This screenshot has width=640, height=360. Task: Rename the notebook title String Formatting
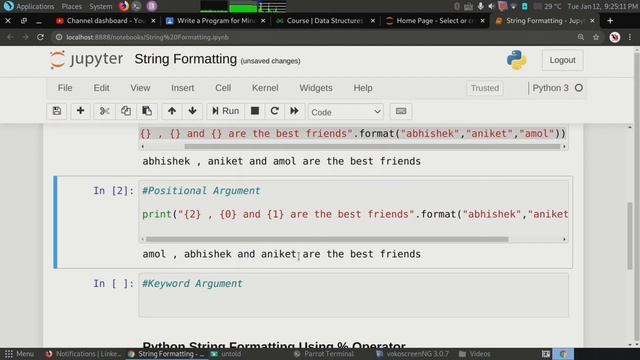coord(186,59)
